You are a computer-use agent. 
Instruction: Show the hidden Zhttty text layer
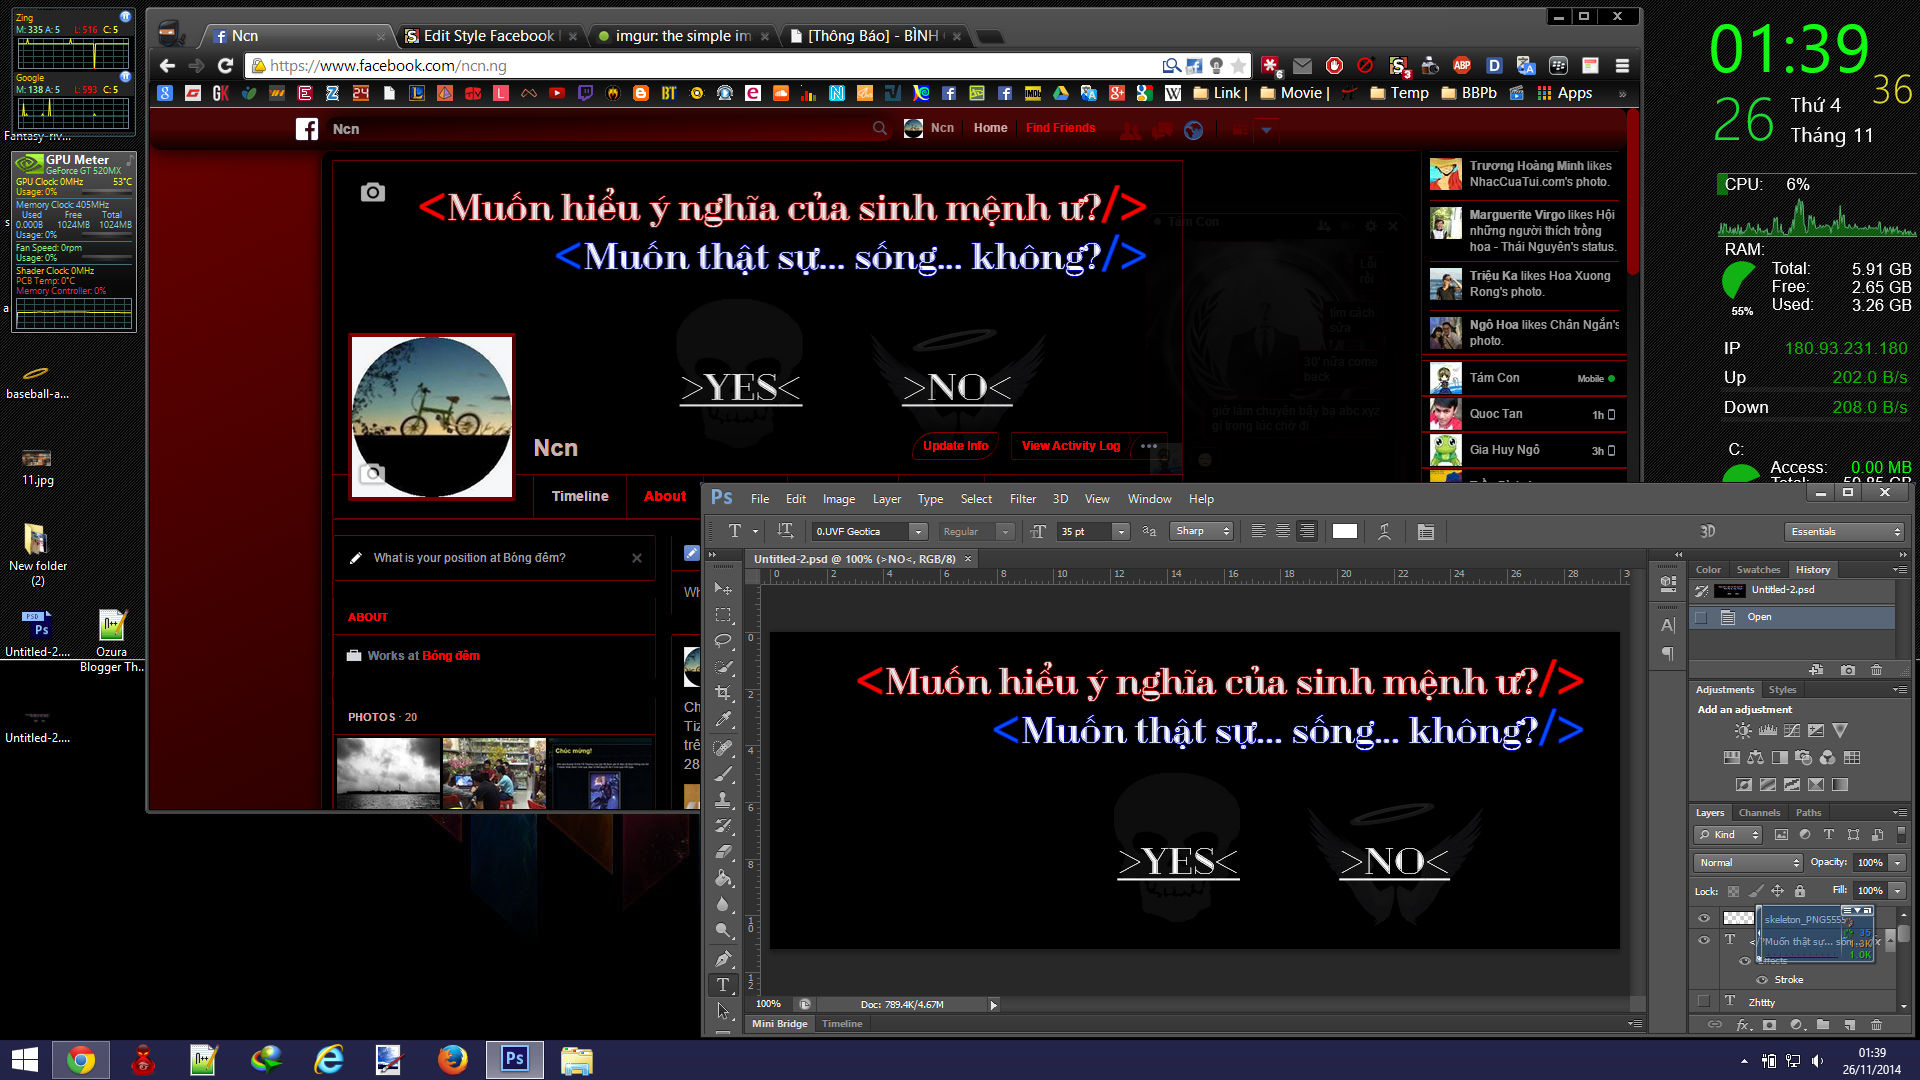coord(1704,1001)
